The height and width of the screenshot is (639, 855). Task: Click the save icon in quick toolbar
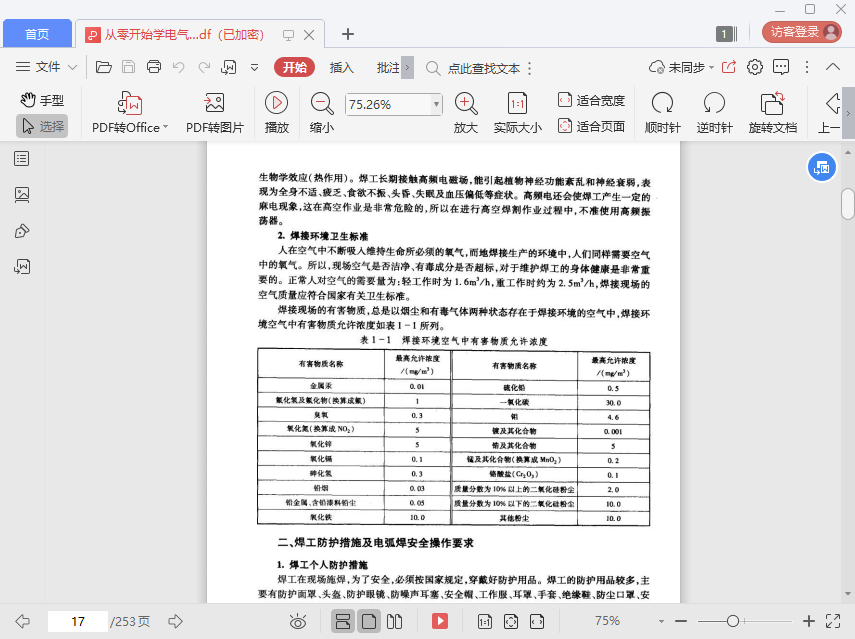point(129,67)
